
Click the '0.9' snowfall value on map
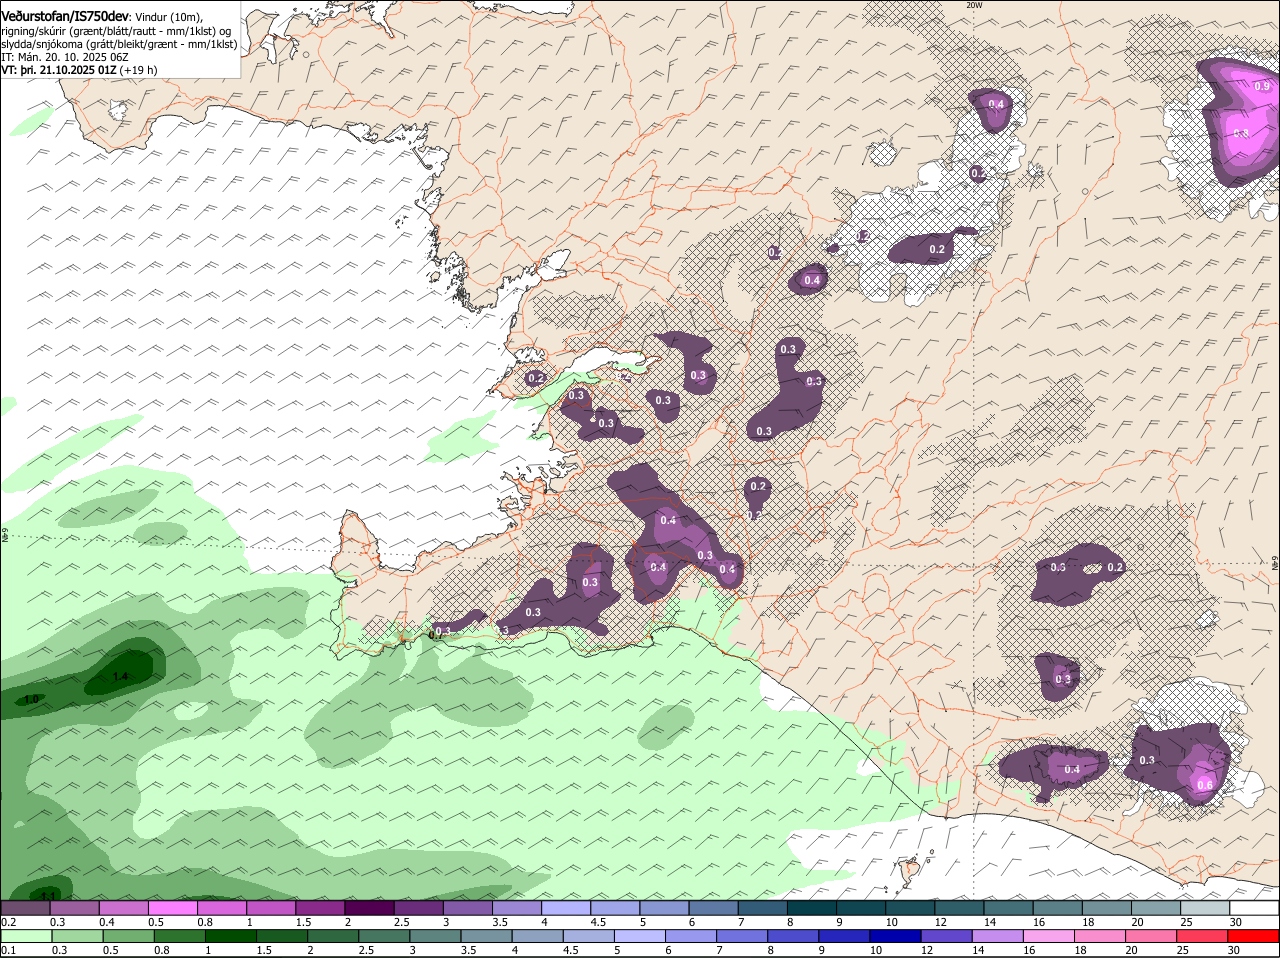pyautogui.click(x=1262, y=87)
